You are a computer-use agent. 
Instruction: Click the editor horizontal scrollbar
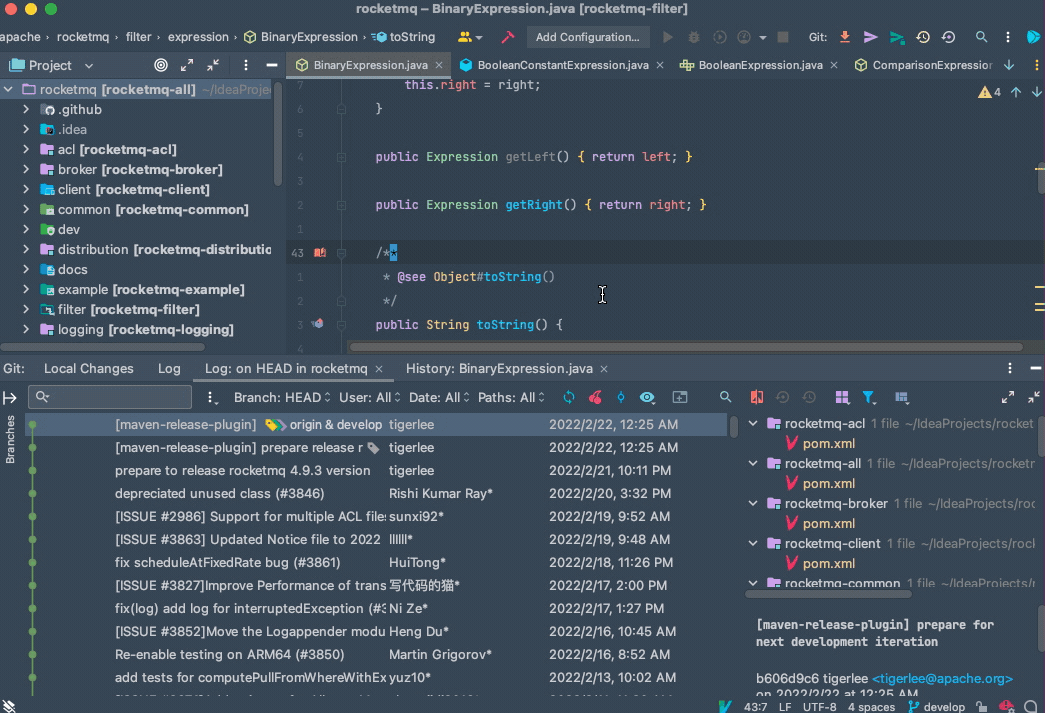(686, 347)
